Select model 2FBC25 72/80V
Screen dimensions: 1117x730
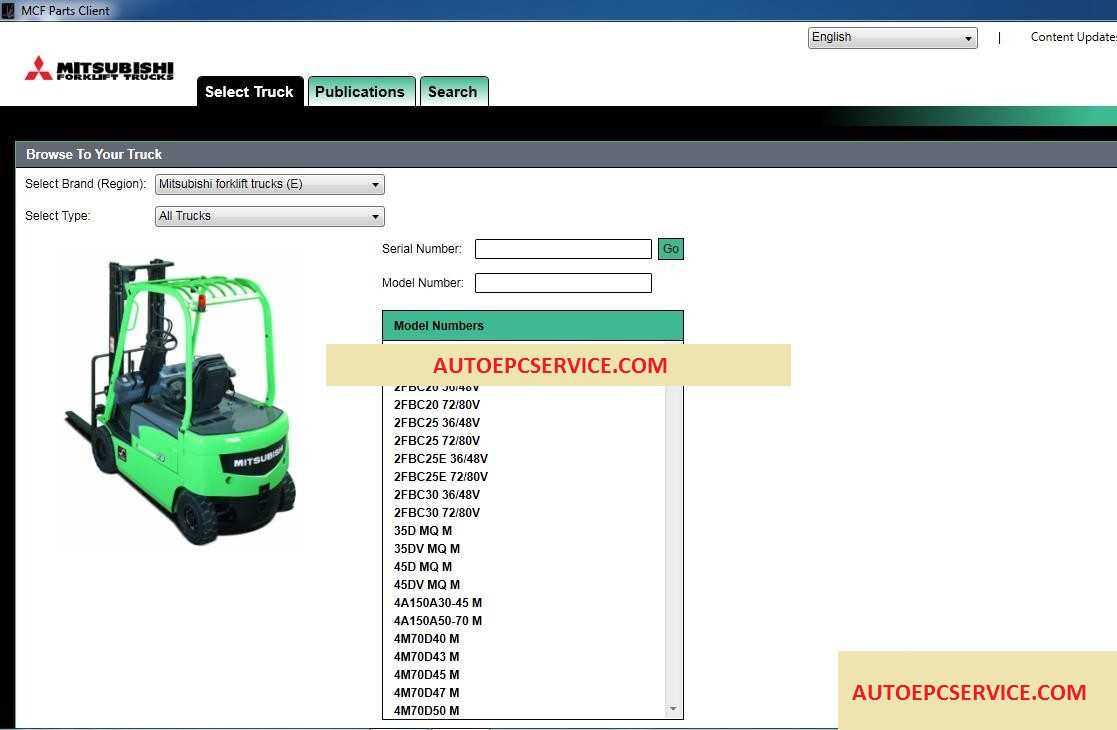coord(437,440)
